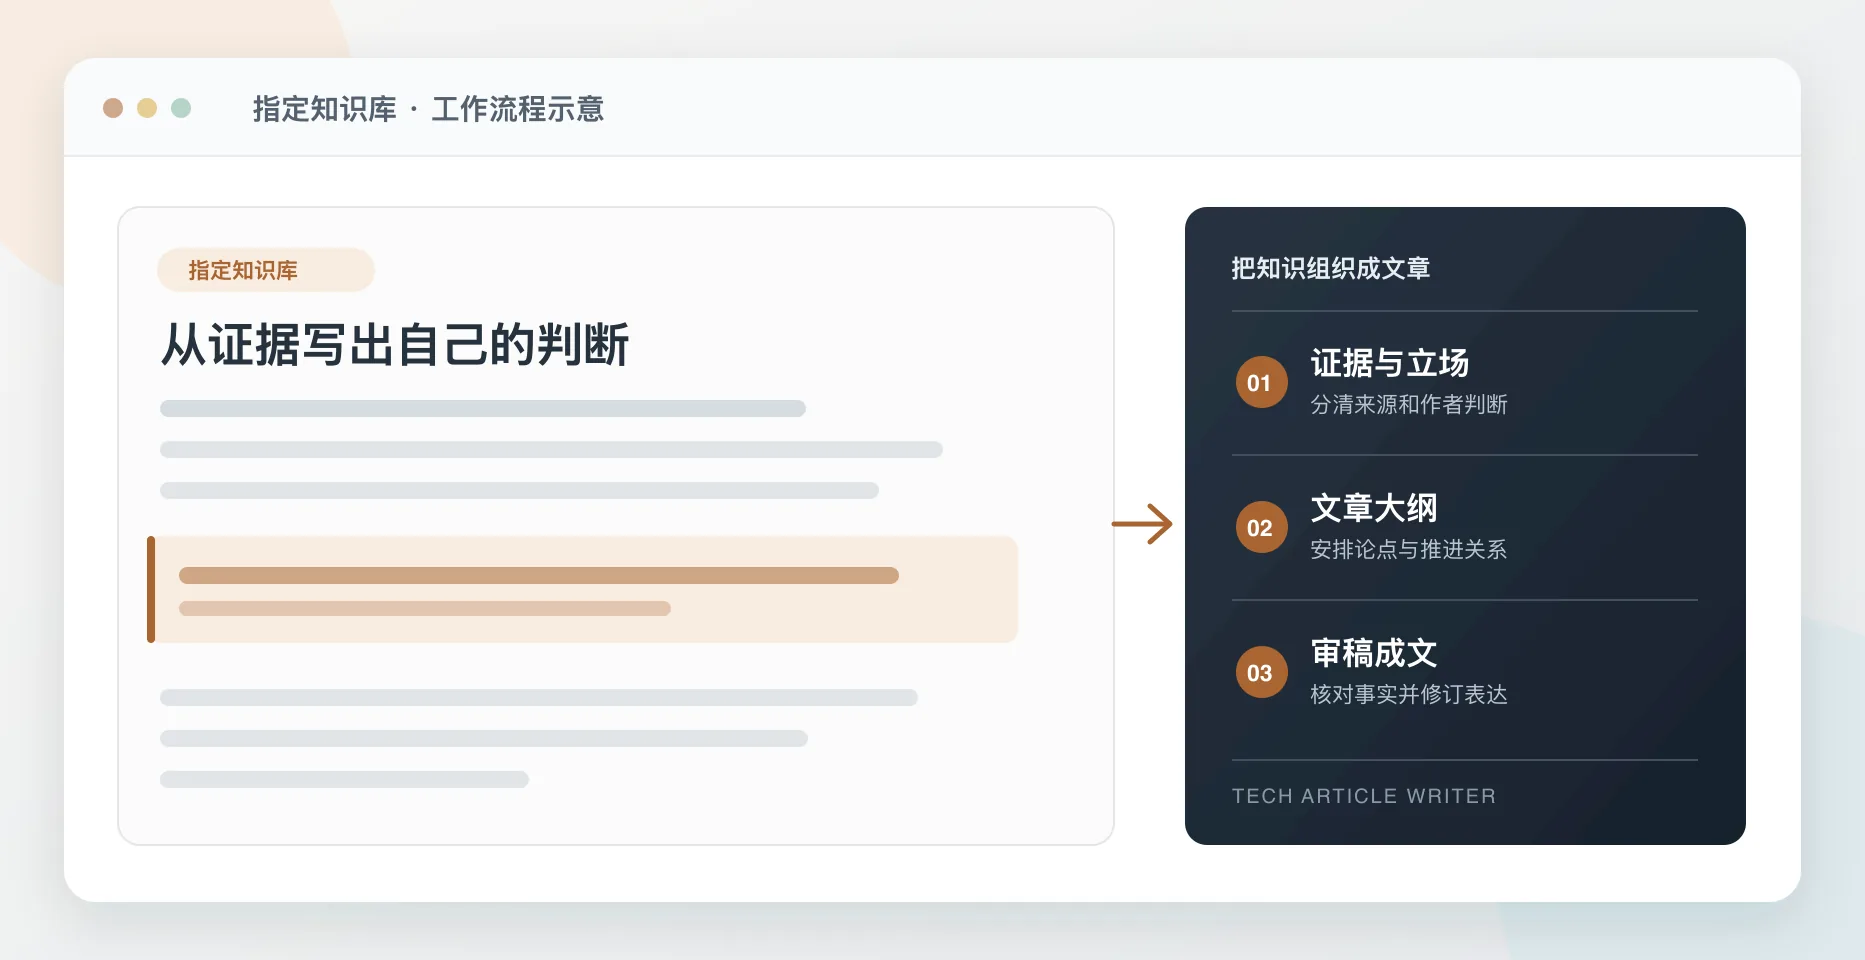This screenshot has height=960, width=1865.
Task: Open the '审稿成文' step
Action: tap(1374, 653)
